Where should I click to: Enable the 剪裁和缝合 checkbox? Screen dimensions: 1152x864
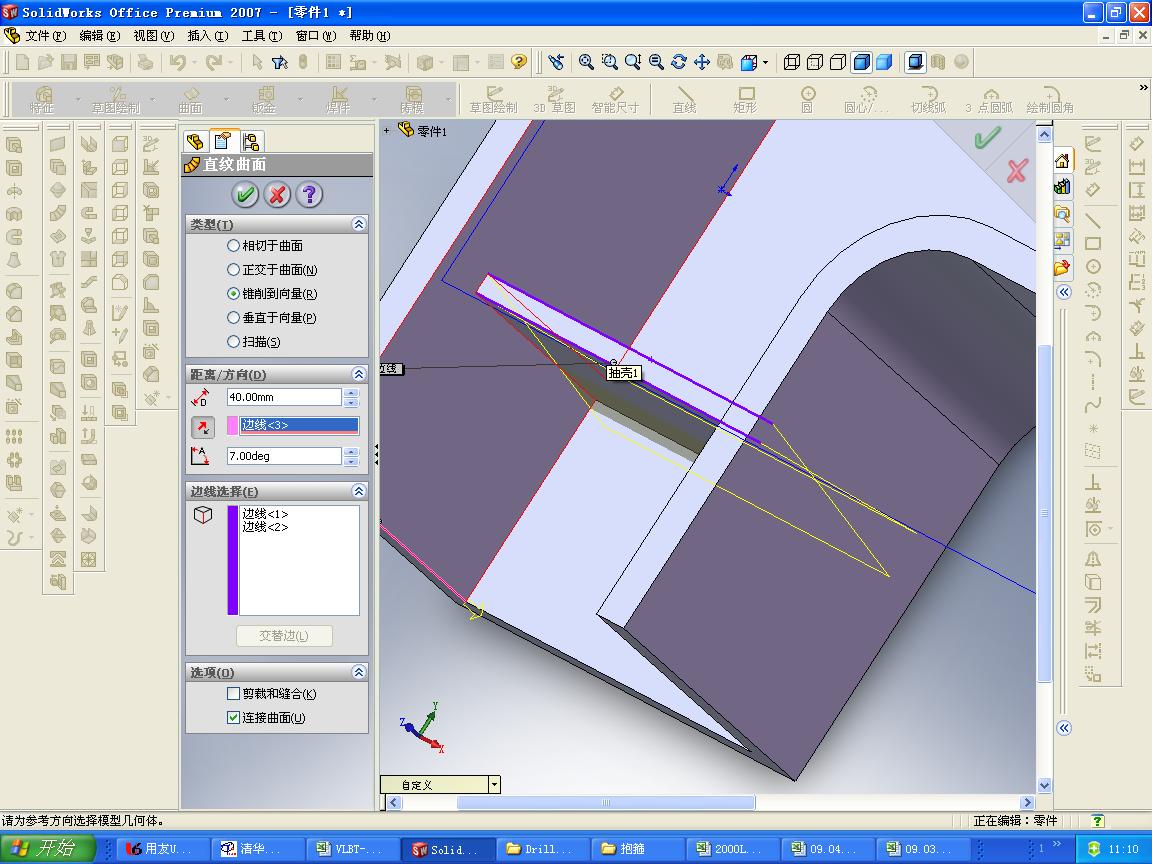point(234,694)
